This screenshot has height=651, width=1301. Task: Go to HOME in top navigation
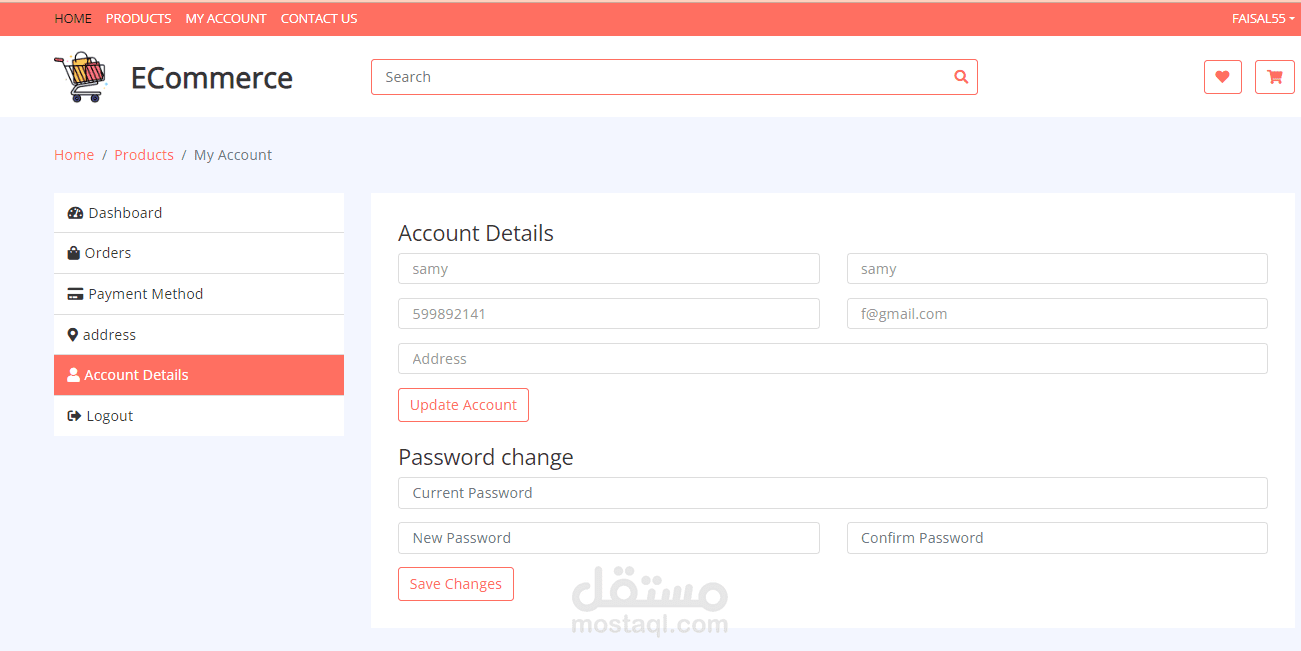(73, 18)
